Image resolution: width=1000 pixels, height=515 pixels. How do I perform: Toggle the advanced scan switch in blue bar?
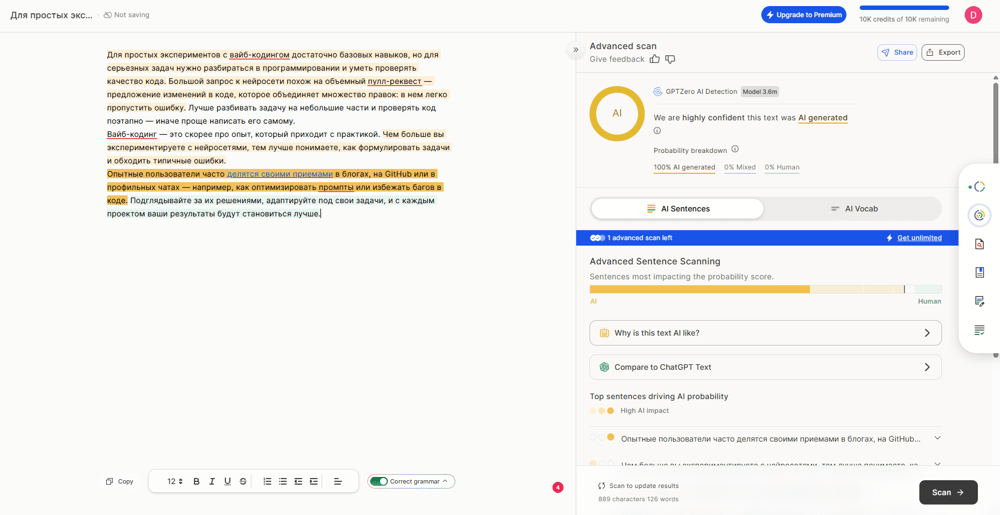click(x=597, y=238)
